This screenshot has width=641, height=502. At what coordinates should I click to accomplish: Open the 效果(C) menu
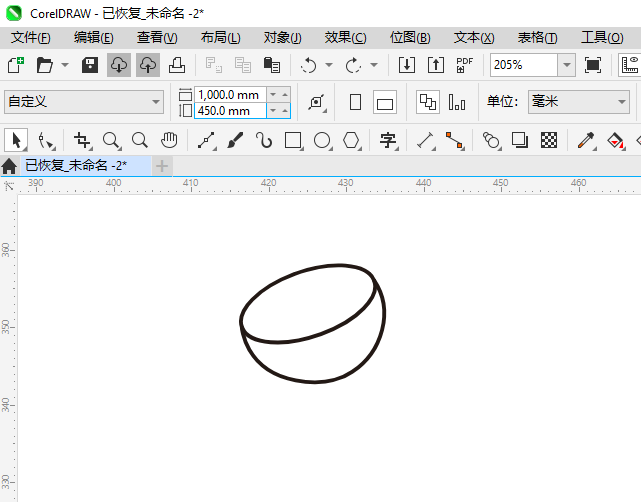coord(345,37)
